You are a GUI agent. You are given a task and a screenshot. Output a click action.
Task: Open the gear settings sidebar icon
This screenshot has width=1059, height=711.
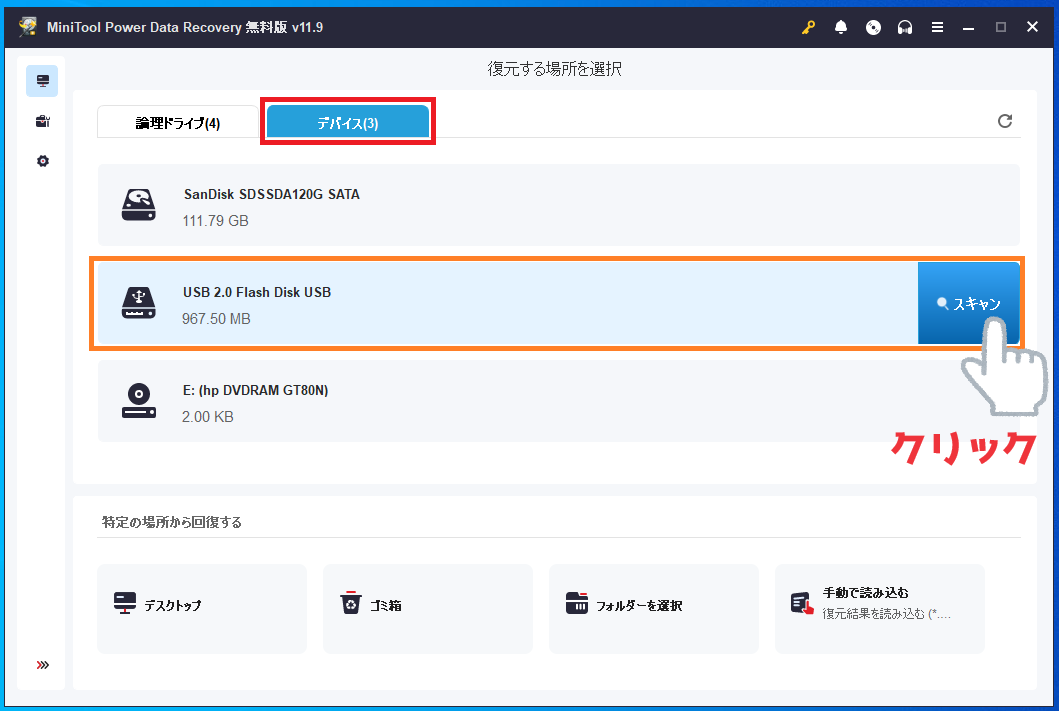coord(43,161)
